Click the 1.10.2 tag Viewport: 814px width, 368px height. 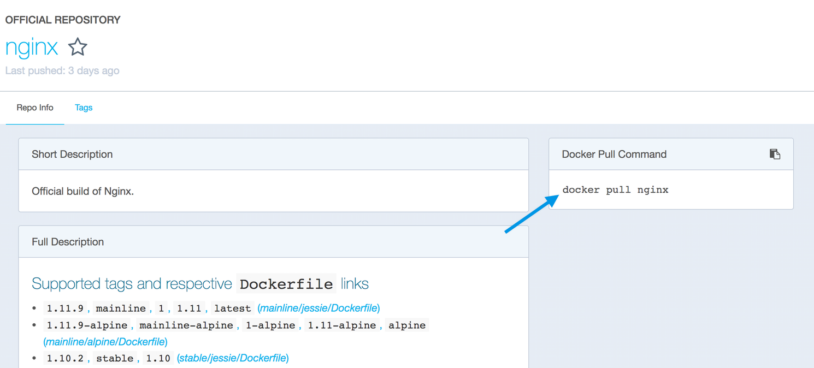click(x=65, y=358)
